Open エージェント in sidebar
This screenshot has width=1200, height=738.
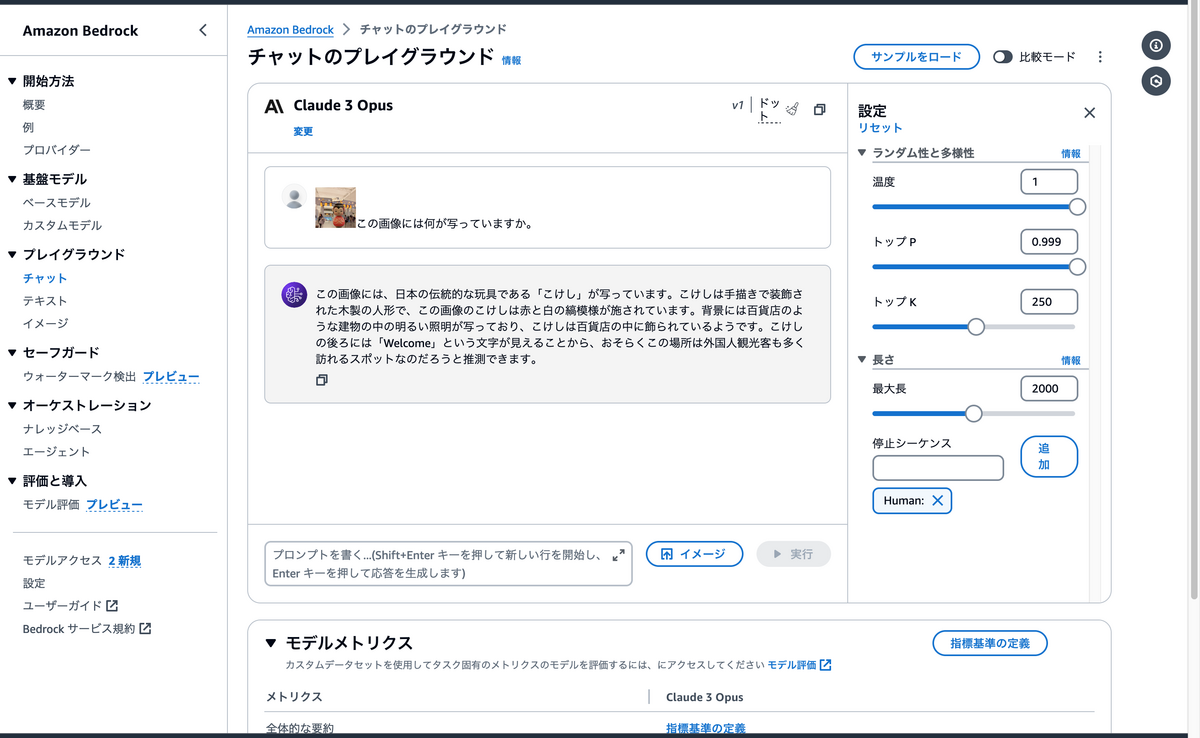point(56,452)
